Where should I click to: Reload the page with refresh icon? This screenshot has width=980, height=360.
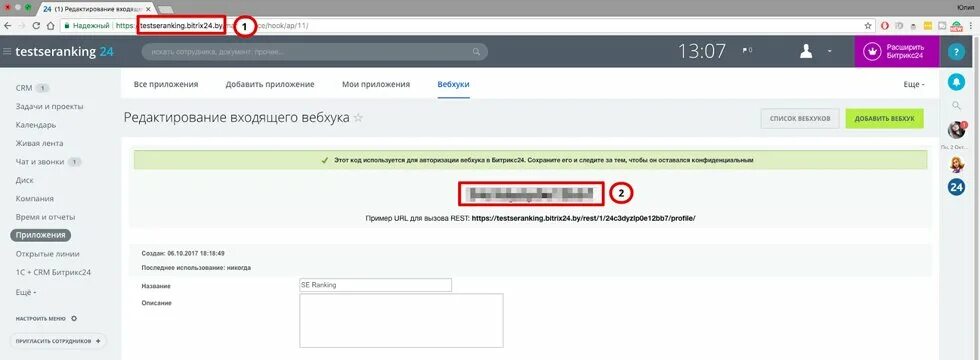click(x=36, y=26)
